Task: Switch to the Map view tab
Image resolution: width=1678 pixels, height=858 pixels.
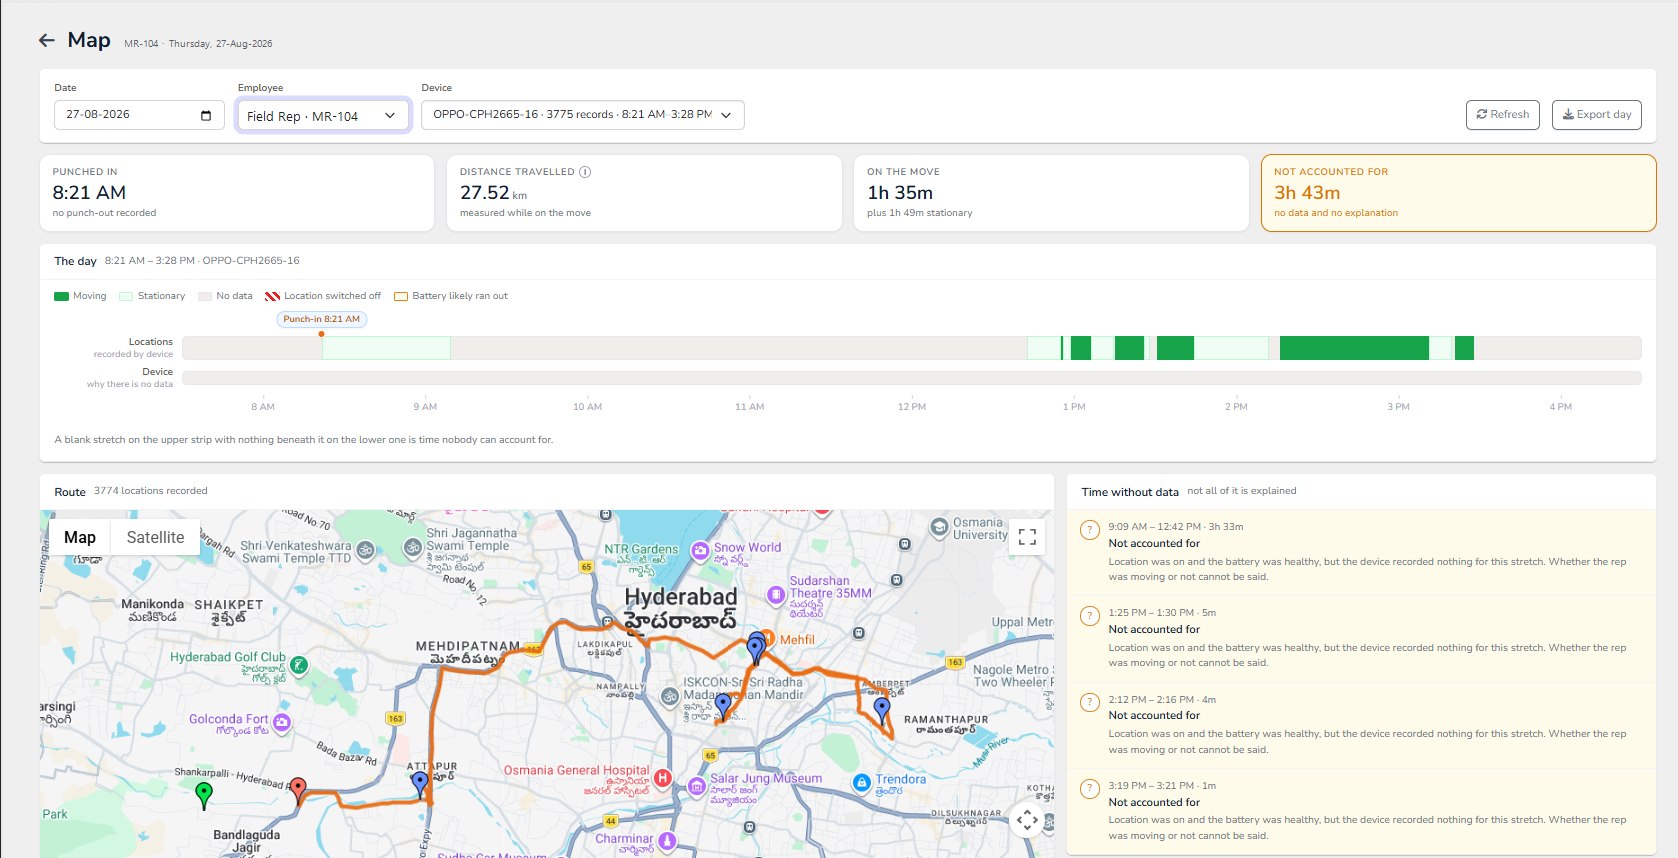Action: (80, 537)
